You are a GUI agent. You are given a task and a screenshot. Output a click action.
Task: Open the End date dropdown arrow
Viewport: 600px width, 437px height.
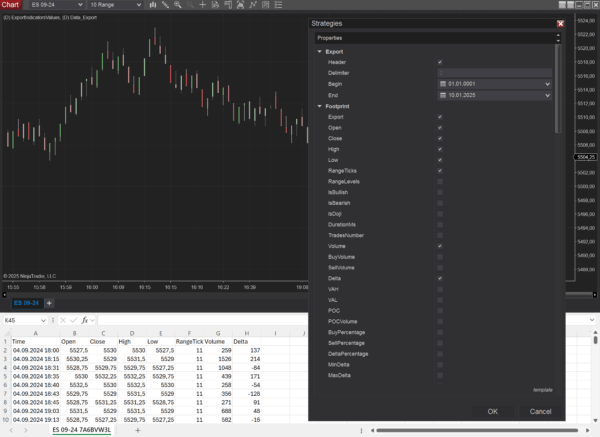click(x=548, y=95)
